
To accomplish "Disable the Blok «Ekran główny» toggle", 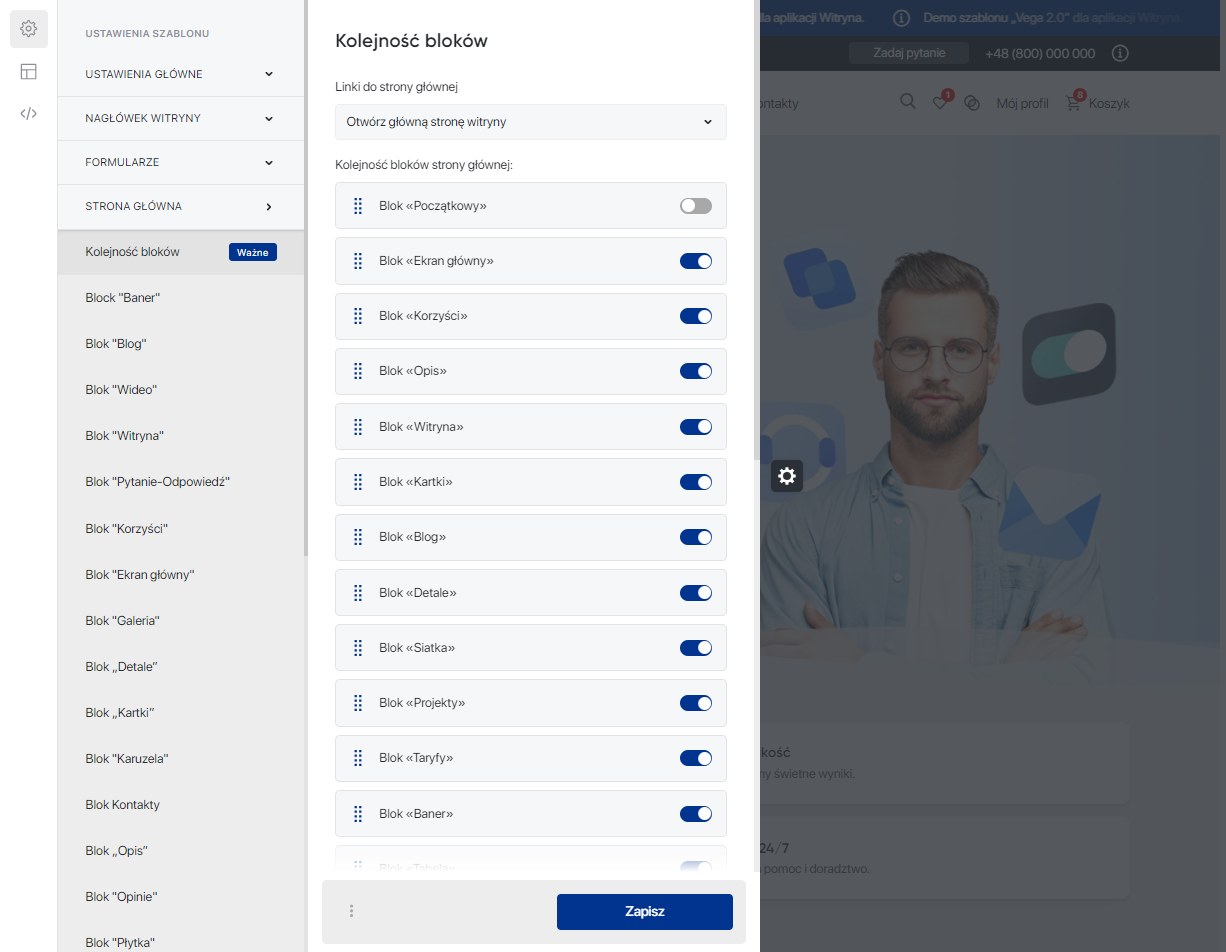I will point(696,261).
